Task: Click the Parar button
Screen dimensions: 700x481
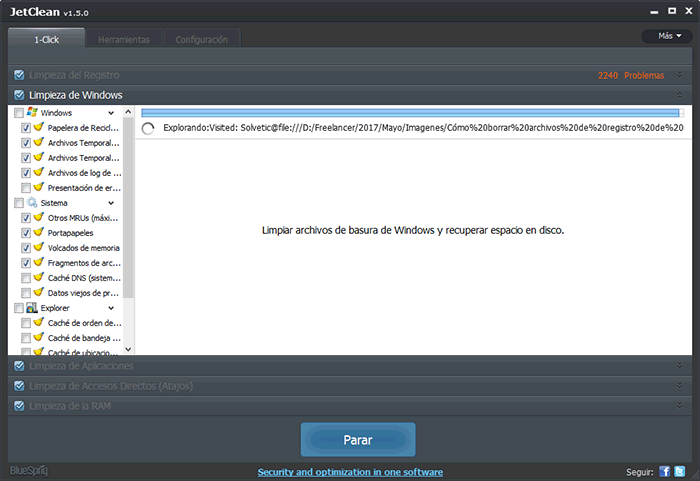Action: 358,440
